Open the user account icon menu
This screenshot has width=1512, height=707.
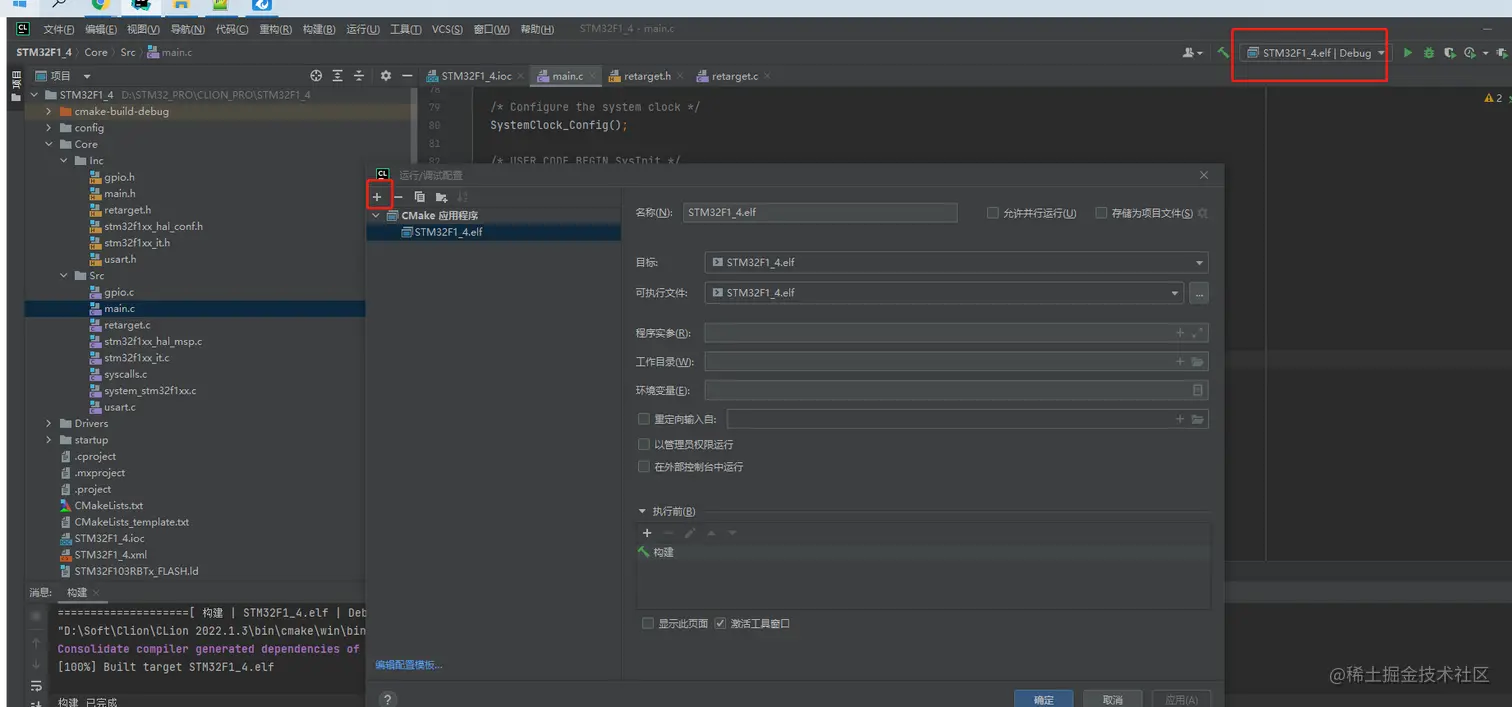point(1193,53)
